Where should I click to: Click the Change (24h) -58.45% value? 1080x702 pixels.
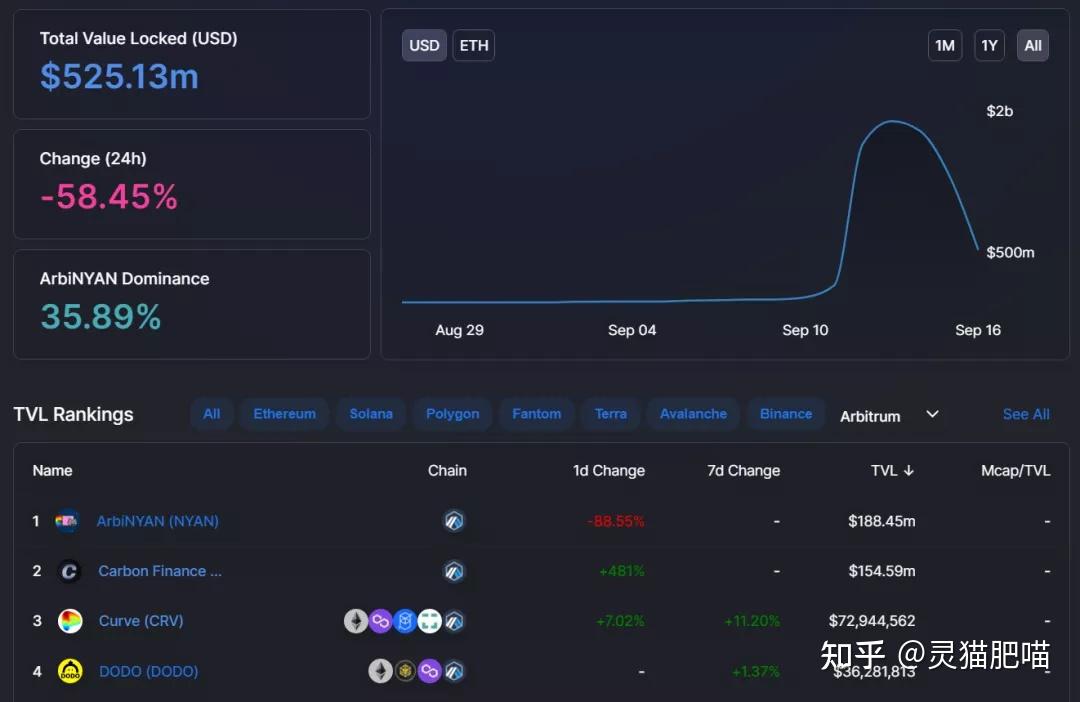109,196
